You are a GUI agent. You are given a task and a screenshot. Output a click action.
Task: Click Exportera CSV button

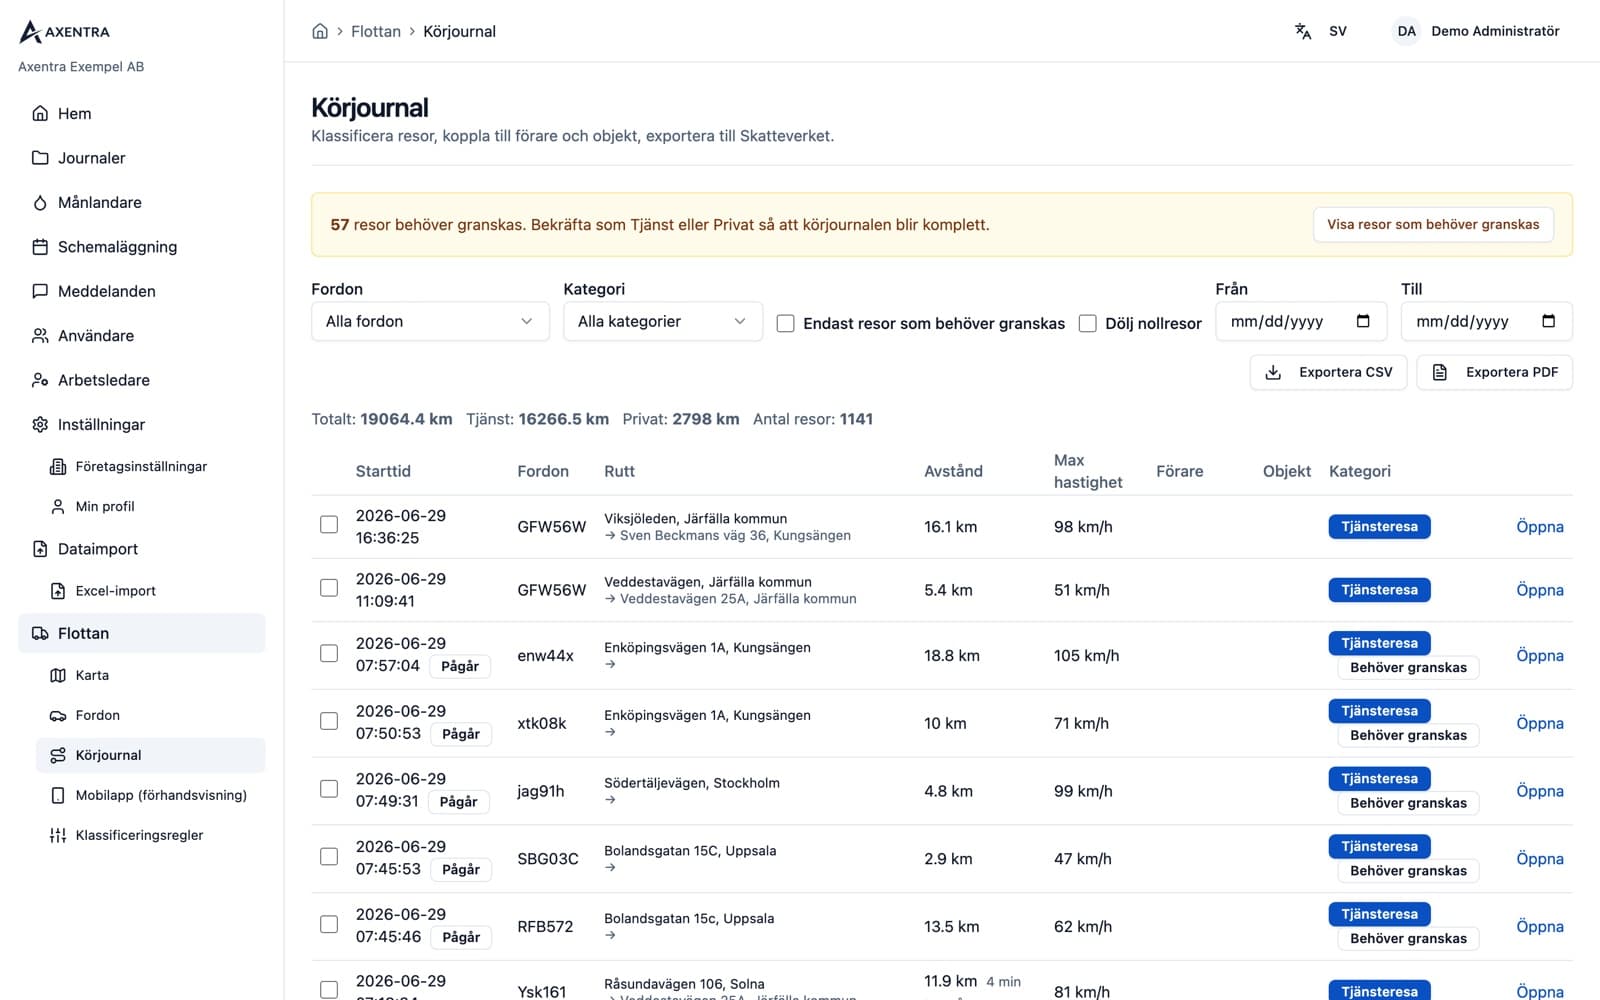[1329, 372]
